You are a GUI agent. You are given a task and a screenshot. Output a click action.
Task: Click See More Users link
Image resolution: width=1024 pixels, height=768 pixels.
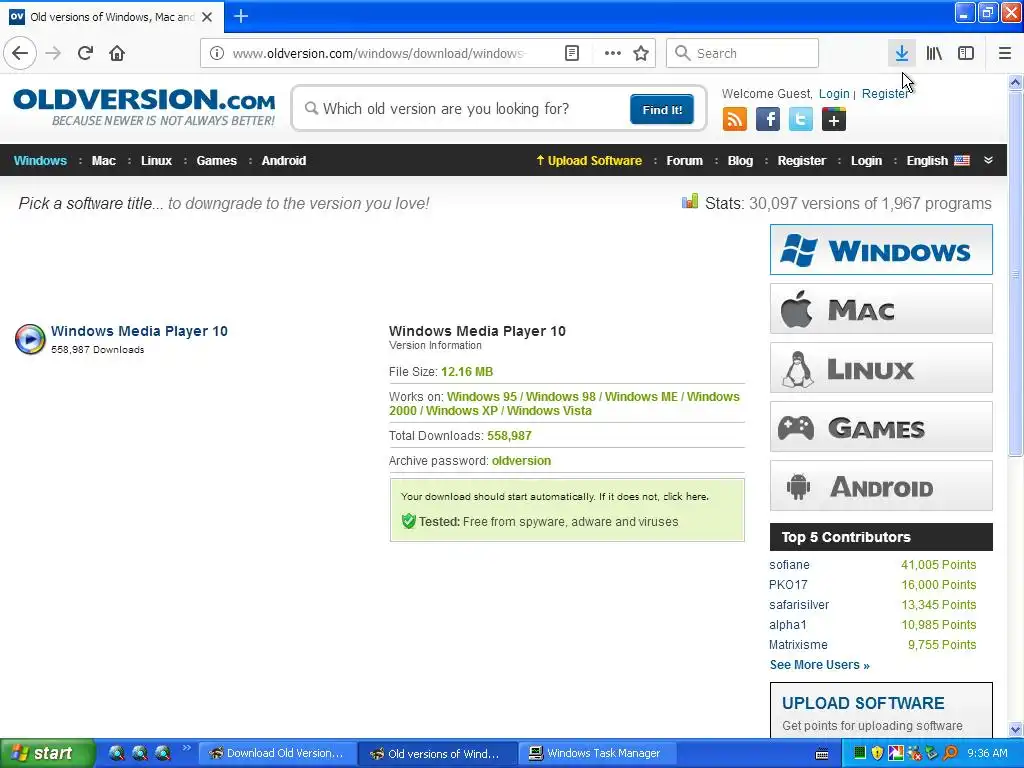(820, 665)
